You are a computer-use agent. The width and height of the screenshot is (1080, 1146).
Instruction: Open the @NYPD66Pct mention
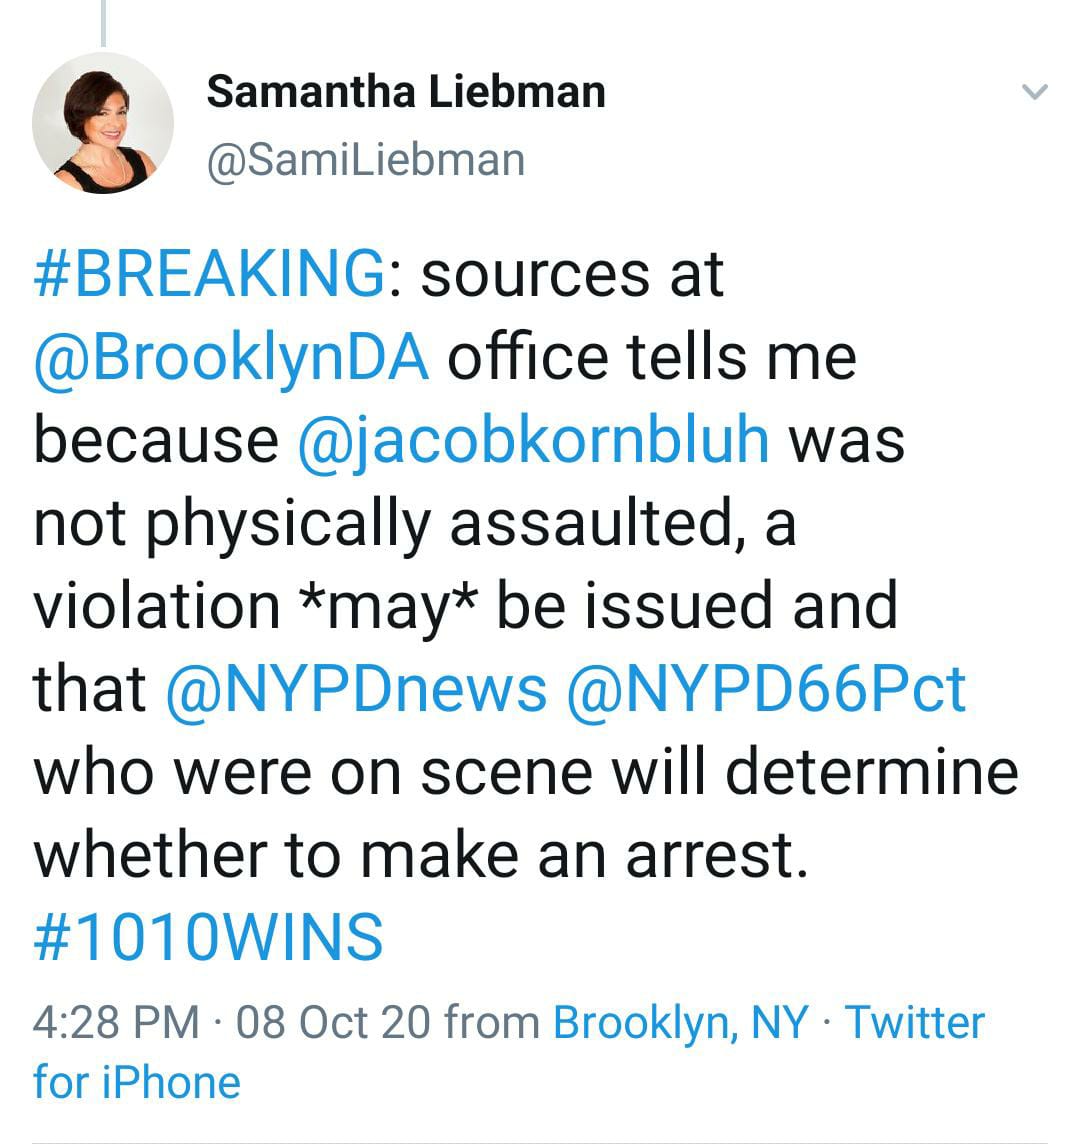point(766,688)
